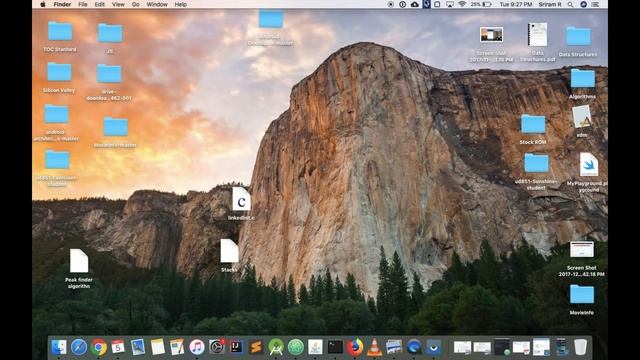Image resolution: width=640 pixels, height=360 pixels.
Task: Open Finder from the dock
Action: point(59,347)
